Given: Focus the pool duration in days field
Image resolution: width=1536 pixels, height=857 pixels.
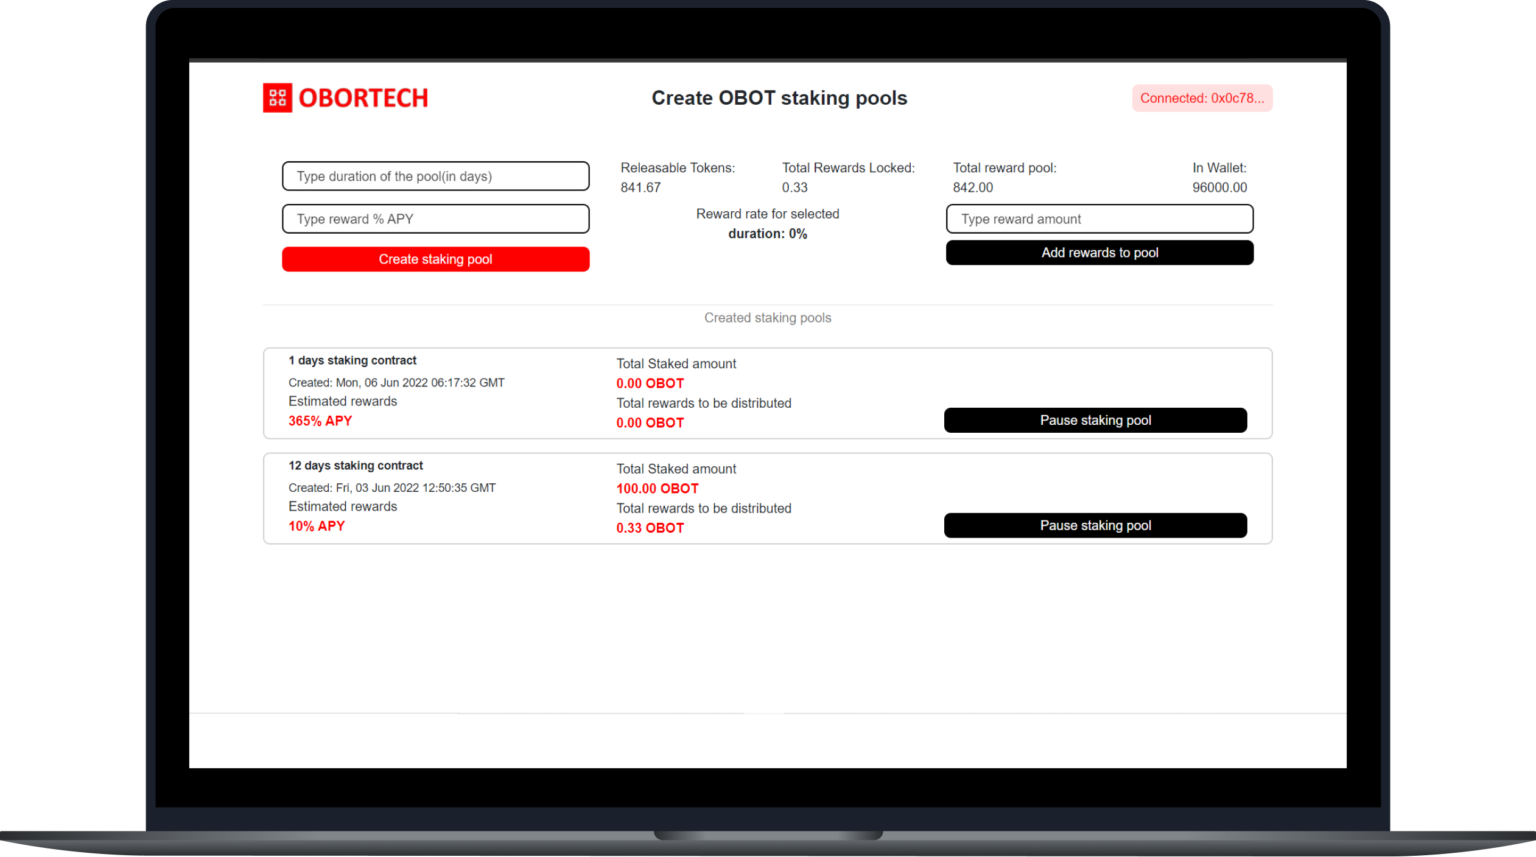Looking at the screenshot, I should 435,176.
